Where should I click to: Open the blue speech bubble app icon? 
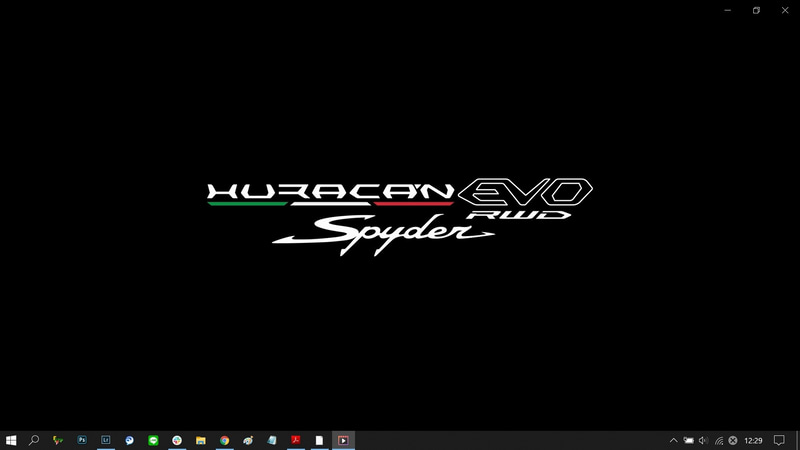pos(129,440)
